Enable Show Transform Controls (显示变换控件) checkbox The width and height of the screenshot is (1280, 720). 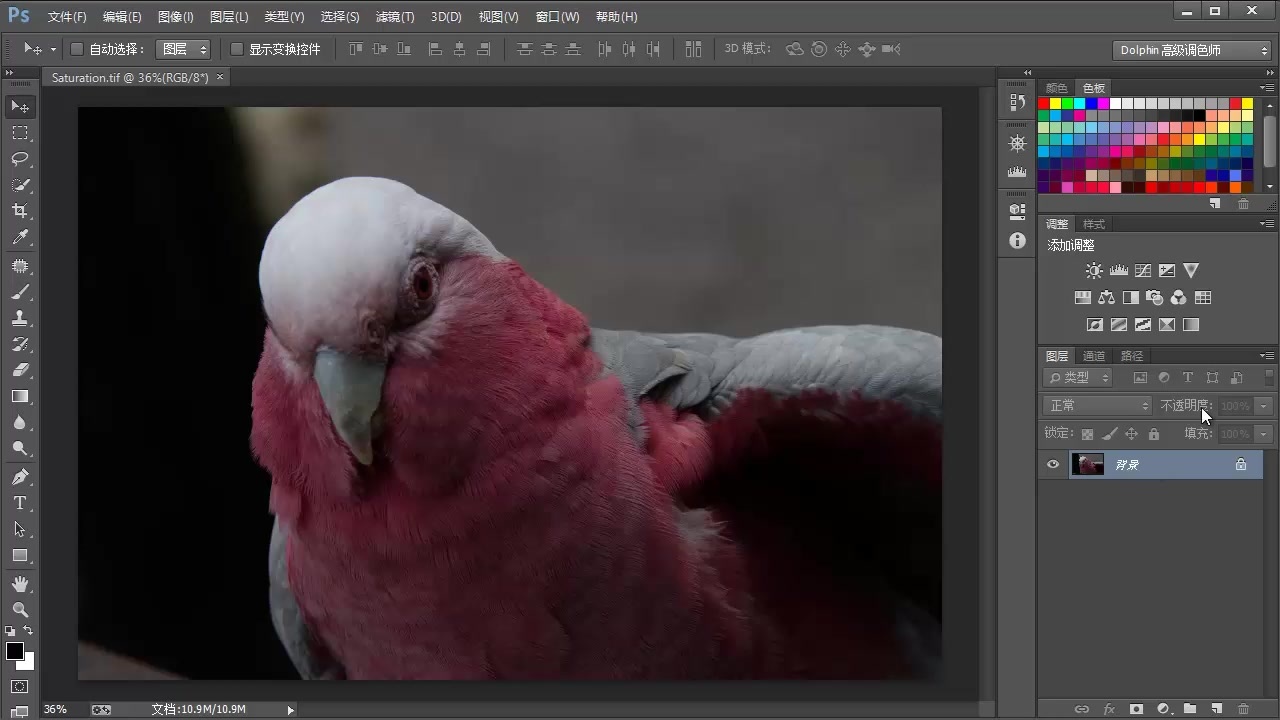(237, 49)
